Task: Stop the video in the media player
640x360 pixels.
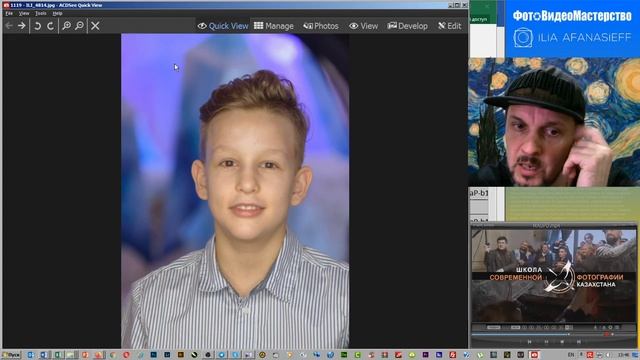Action: pos(562,342)
